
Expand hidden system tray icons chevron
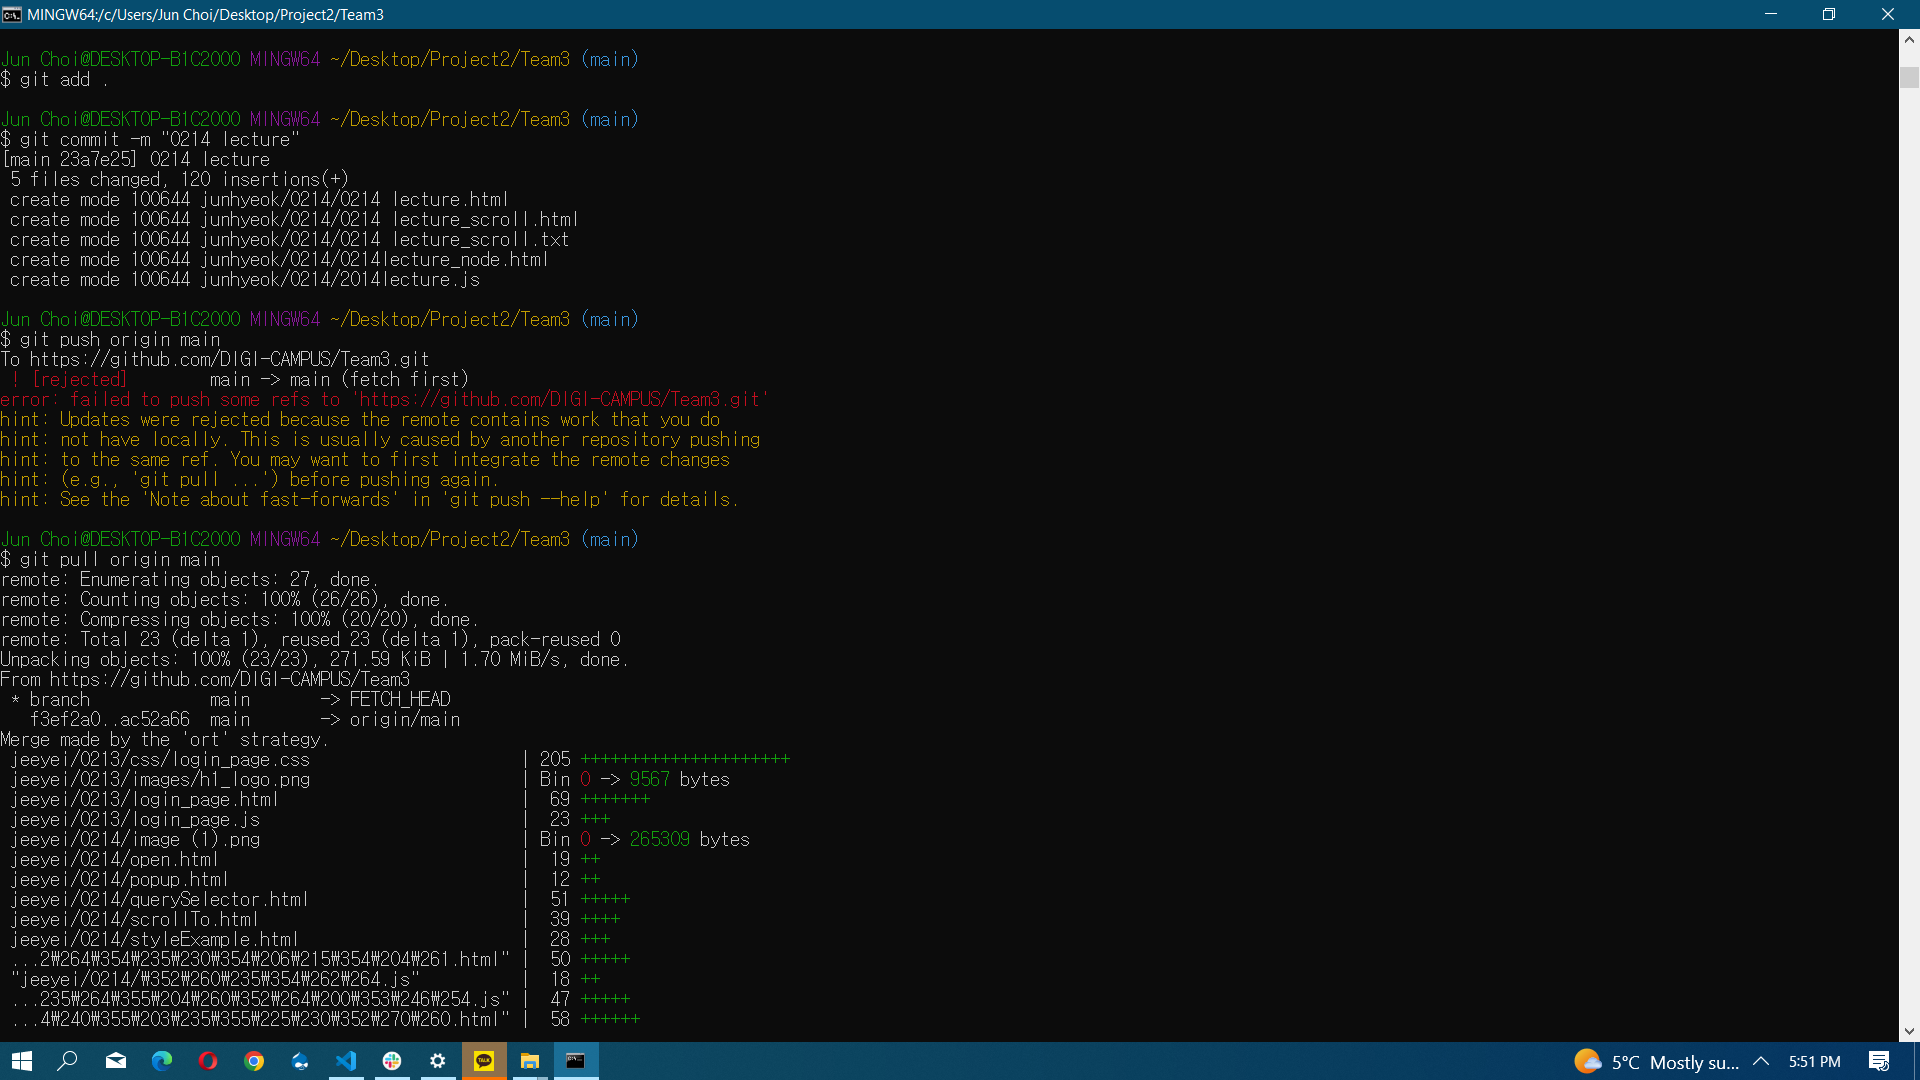[x=1761, y=1061]
